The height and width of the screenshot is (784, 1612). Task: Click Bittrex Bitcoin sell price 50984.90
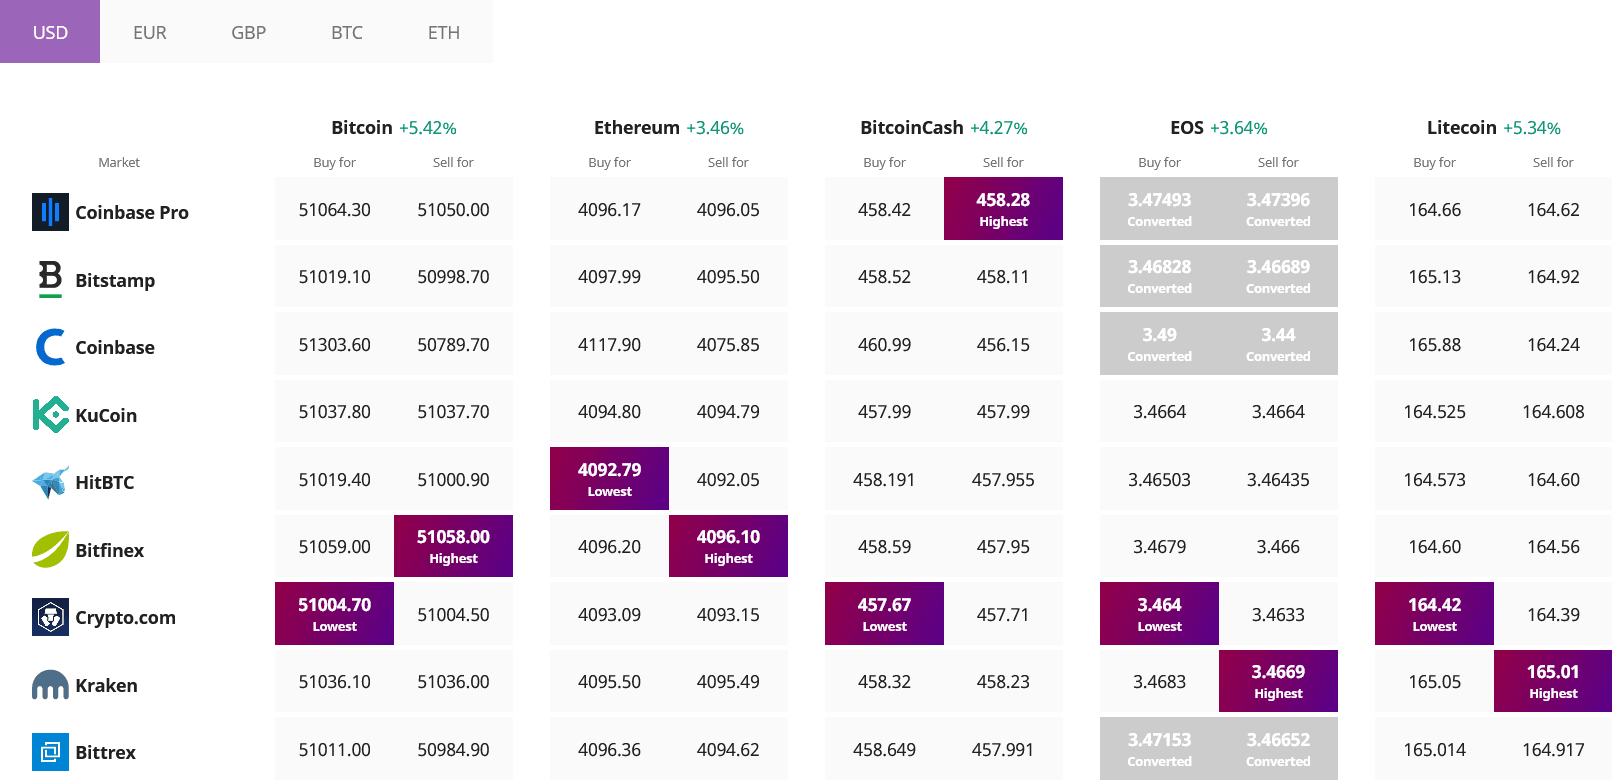(453, 749)
